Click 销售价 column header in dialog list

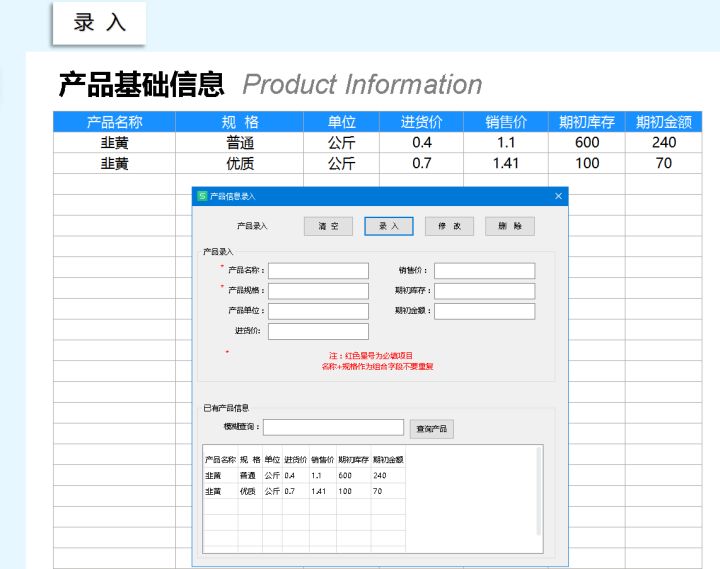click(322, 460)
